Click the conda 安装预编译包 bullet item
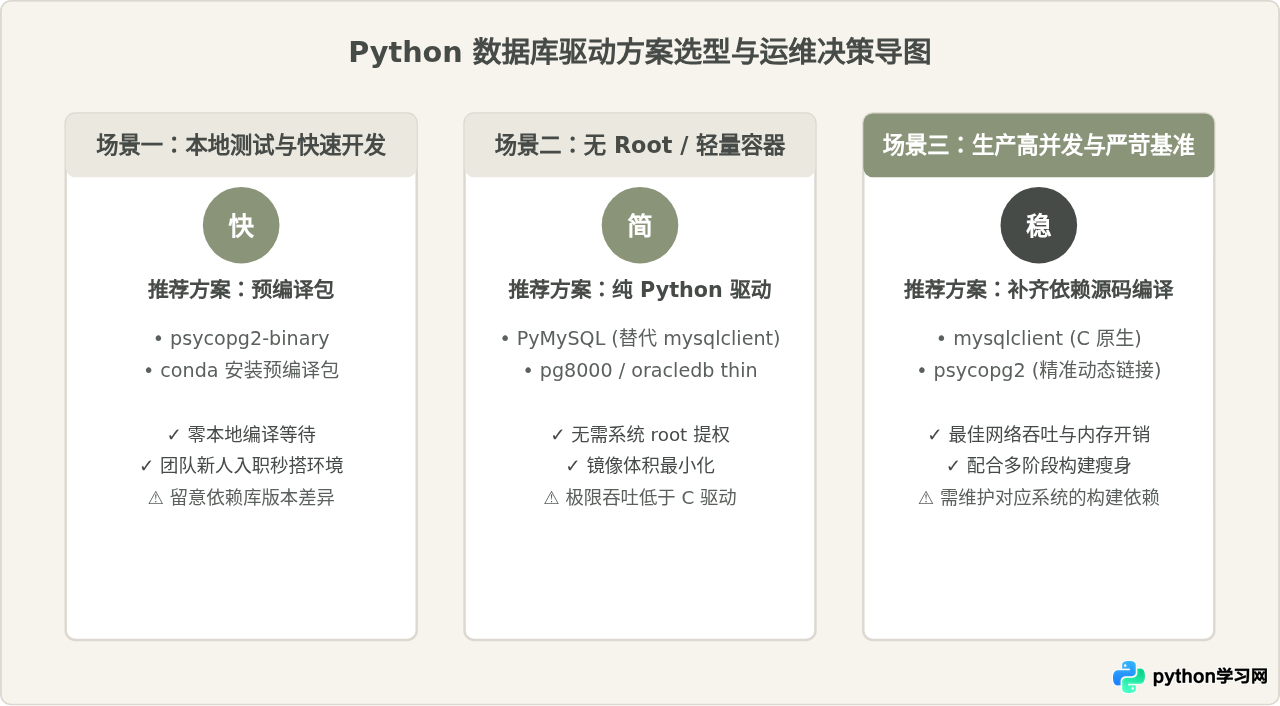 241,370
